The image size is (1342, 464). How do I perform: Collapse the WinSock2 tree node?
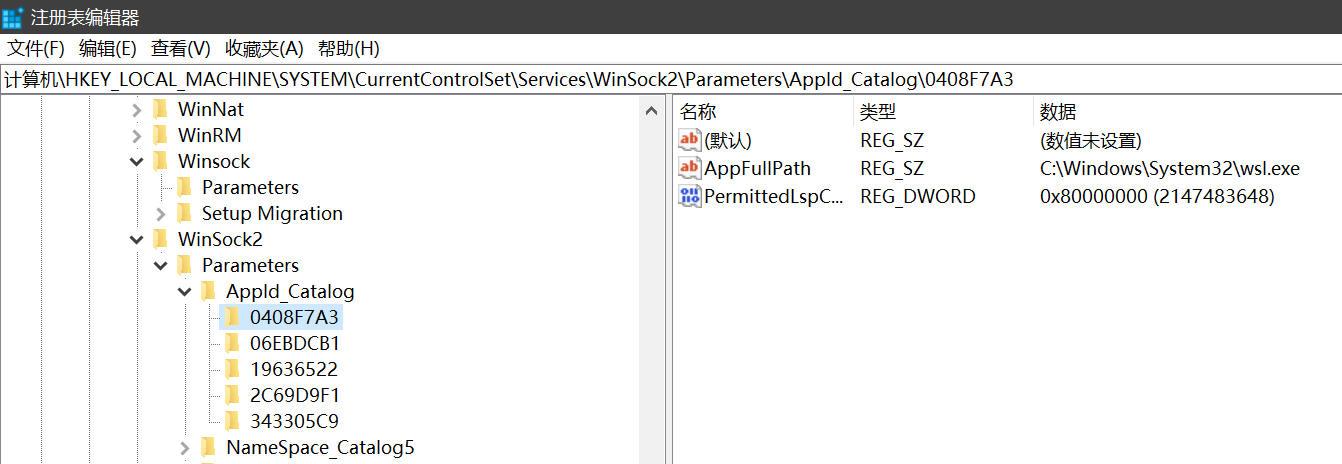(x=137, y=239)
